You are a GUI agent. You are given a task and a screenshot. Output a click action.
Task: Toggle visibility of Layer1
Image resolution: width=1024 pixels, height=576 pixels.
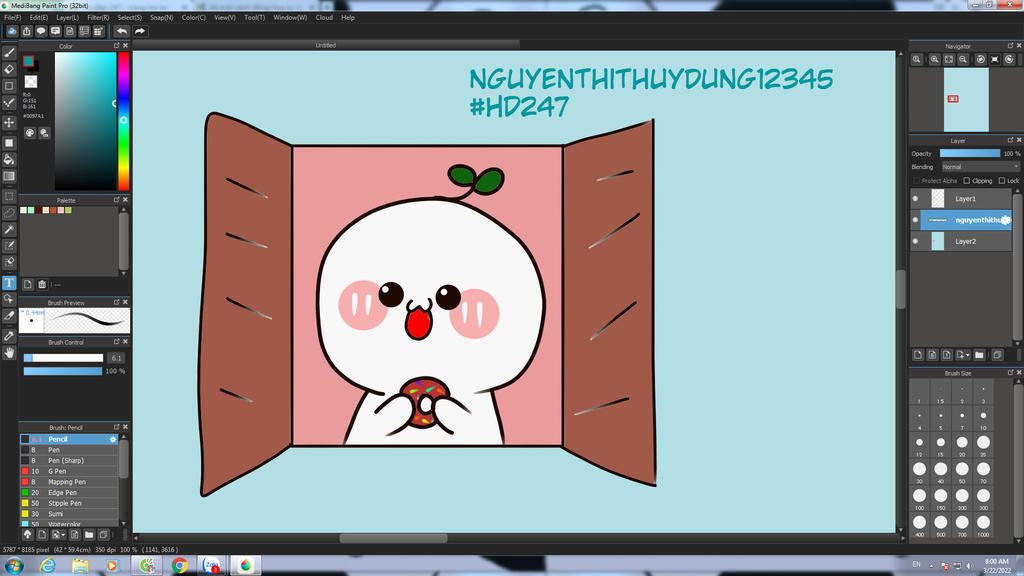click(x=915, y=199)
